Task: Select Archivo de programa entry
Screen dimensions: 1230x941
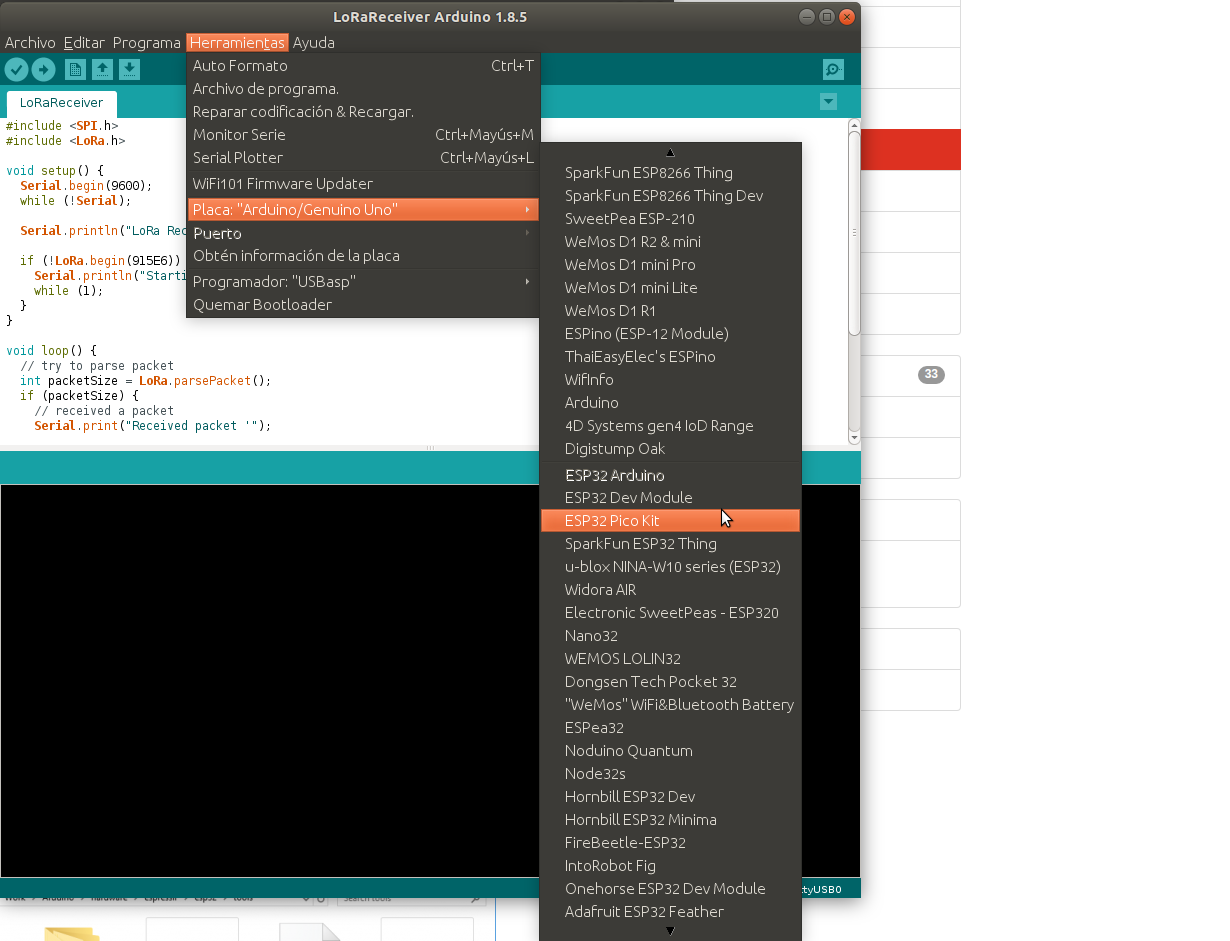Action: point(363,89)
